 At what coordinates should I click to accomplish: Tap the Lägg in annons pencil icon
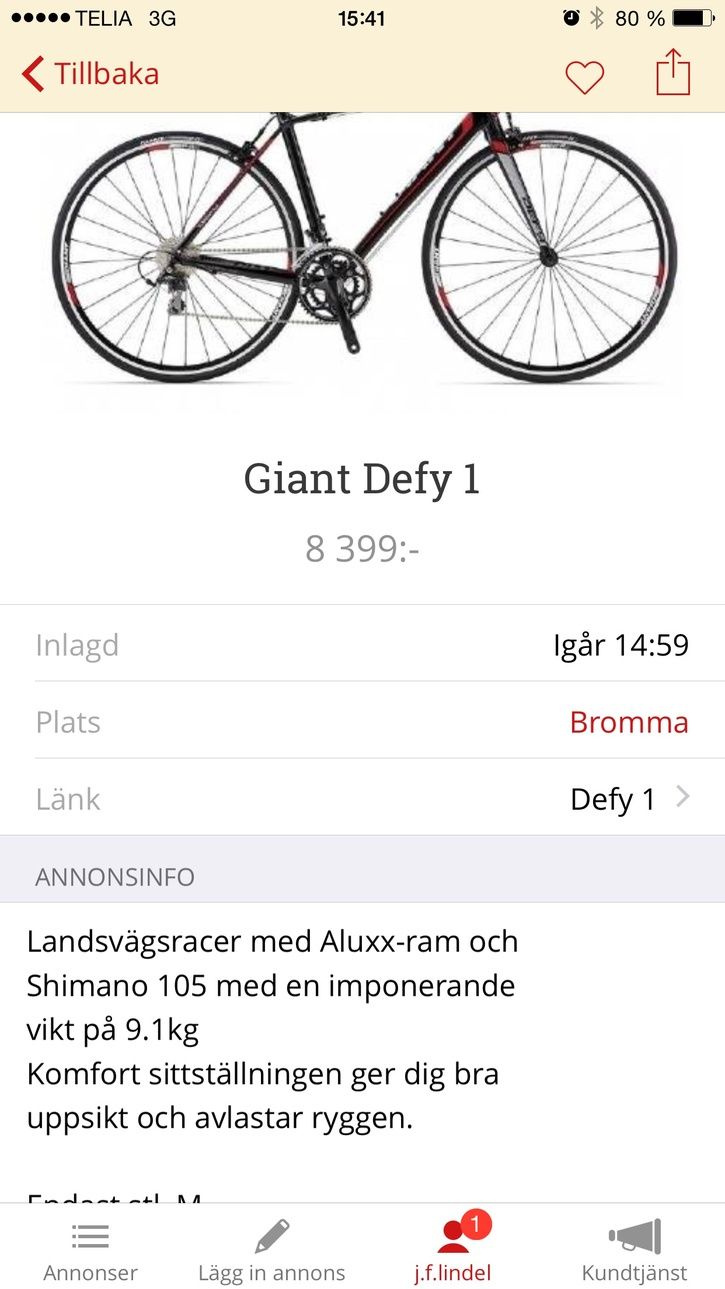271,1237
